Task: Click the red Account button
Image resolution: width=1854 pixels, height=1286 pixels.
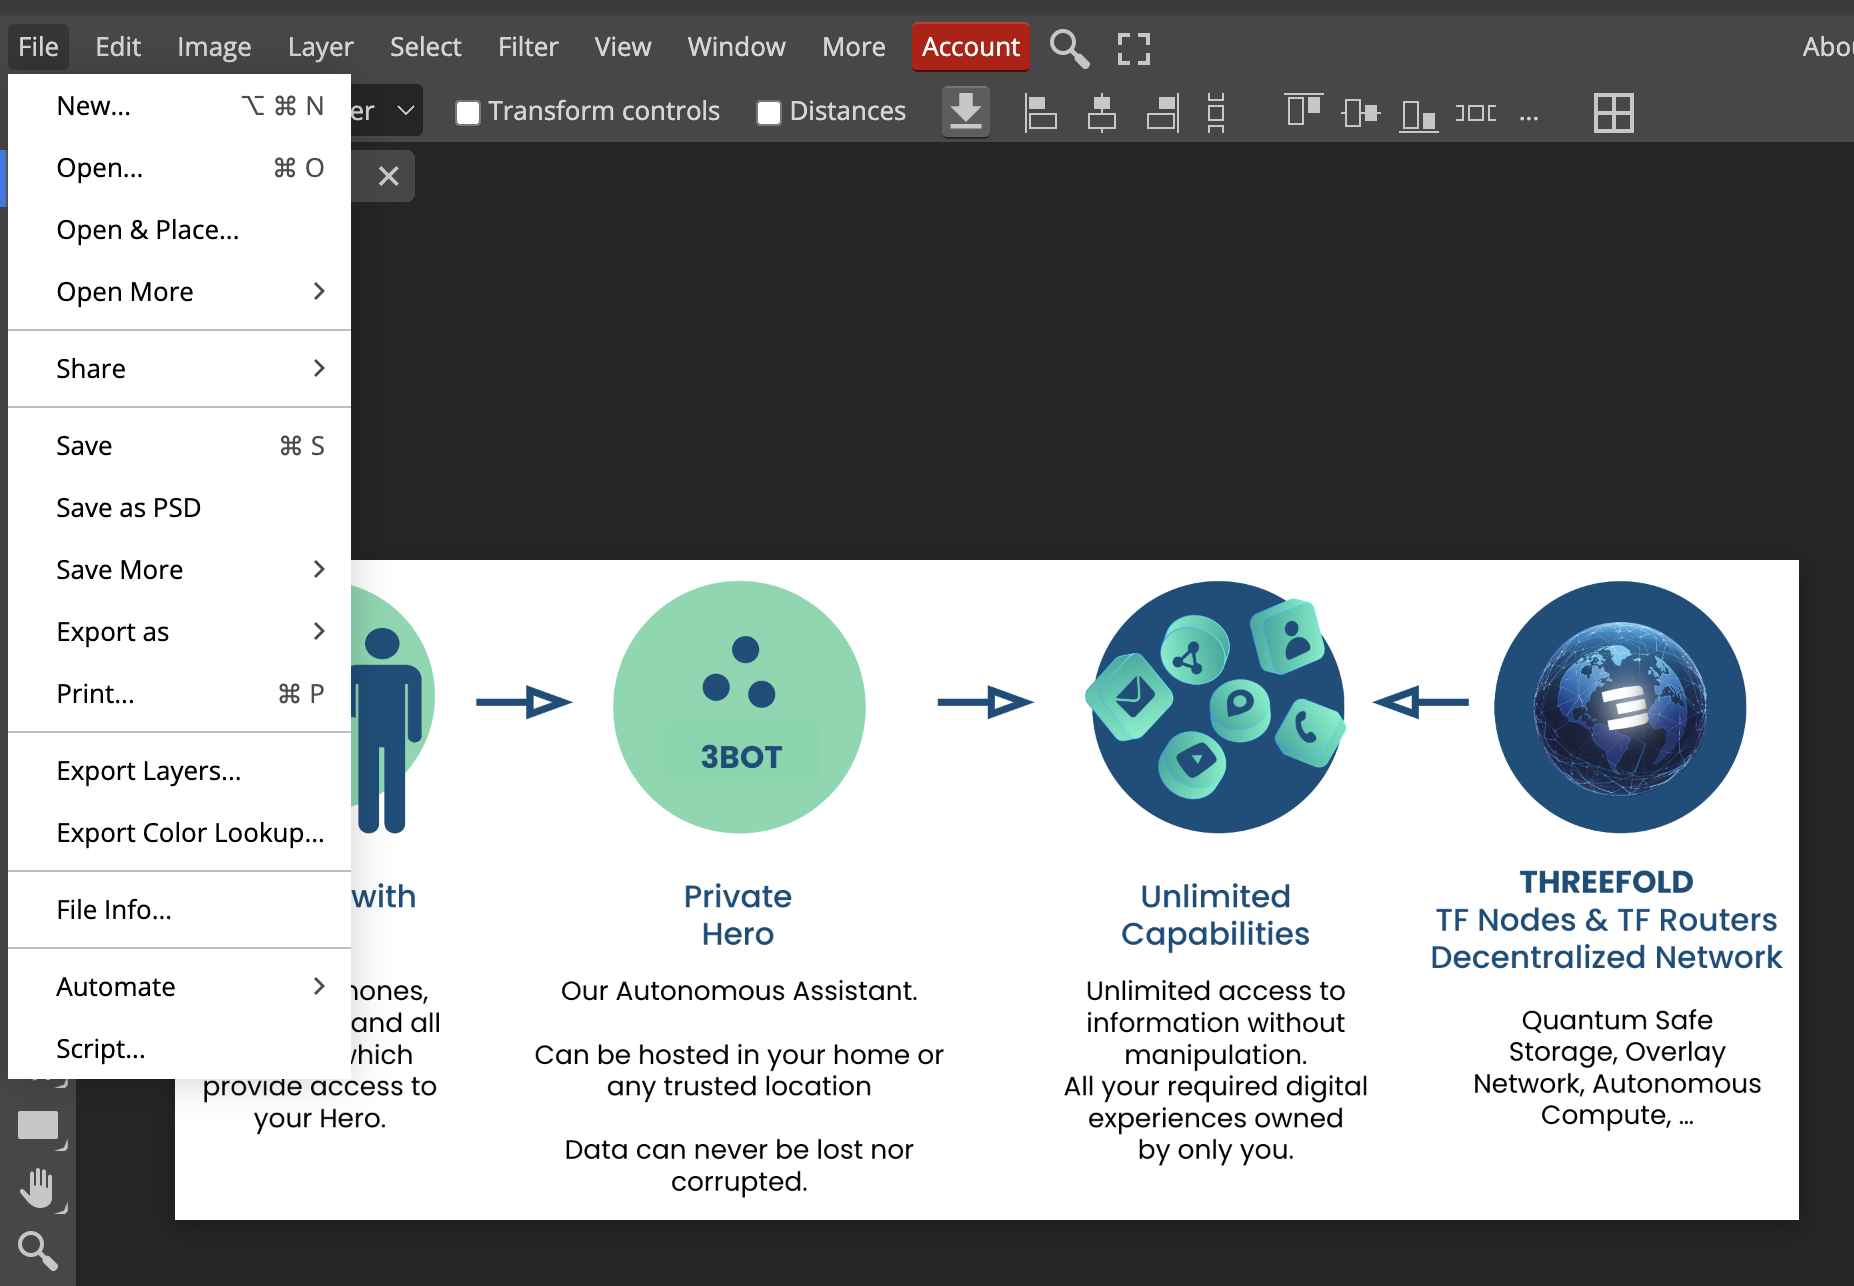Action: pos(970,47)
